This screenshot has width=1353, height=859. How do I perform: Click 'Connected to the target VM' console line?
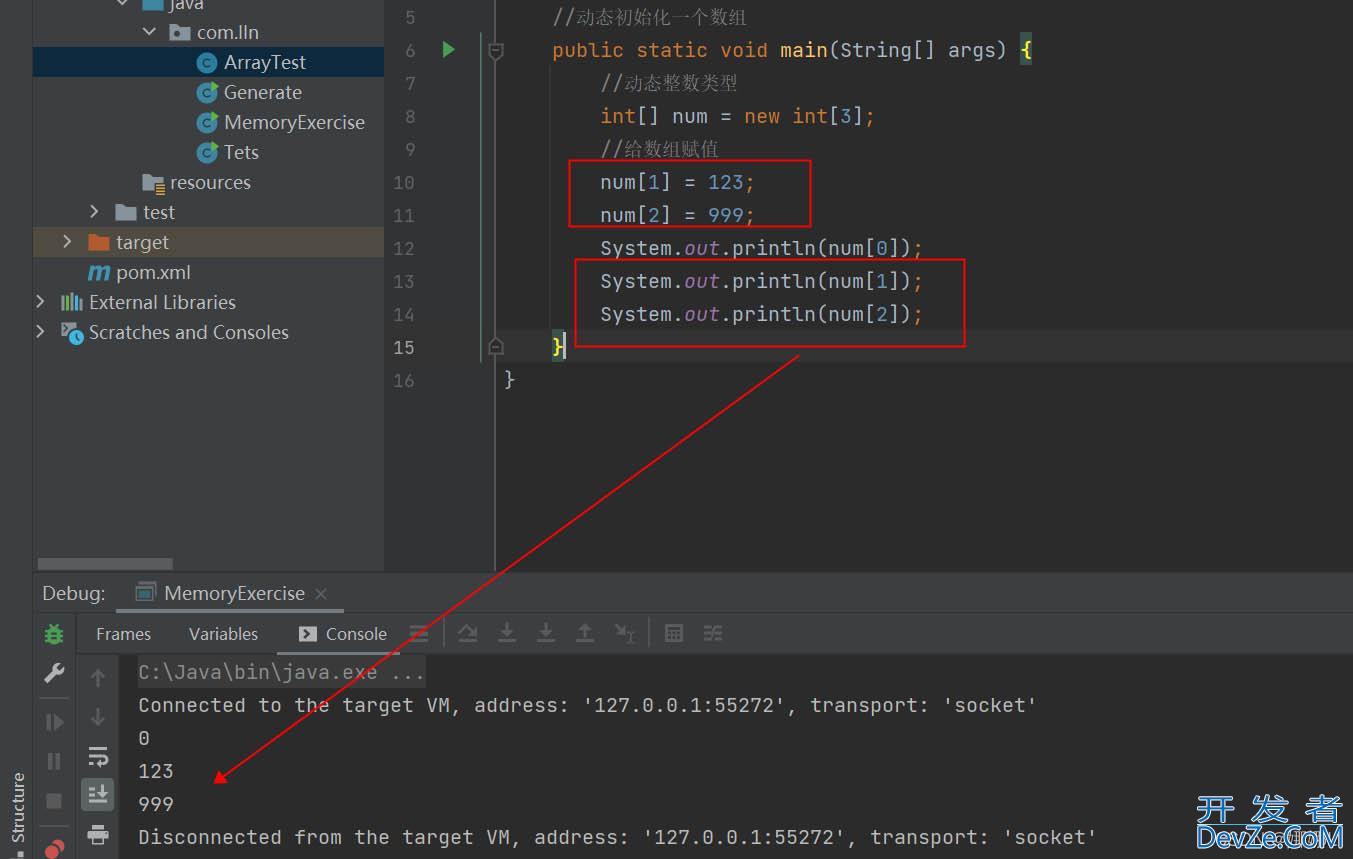[x=587, y=705]
